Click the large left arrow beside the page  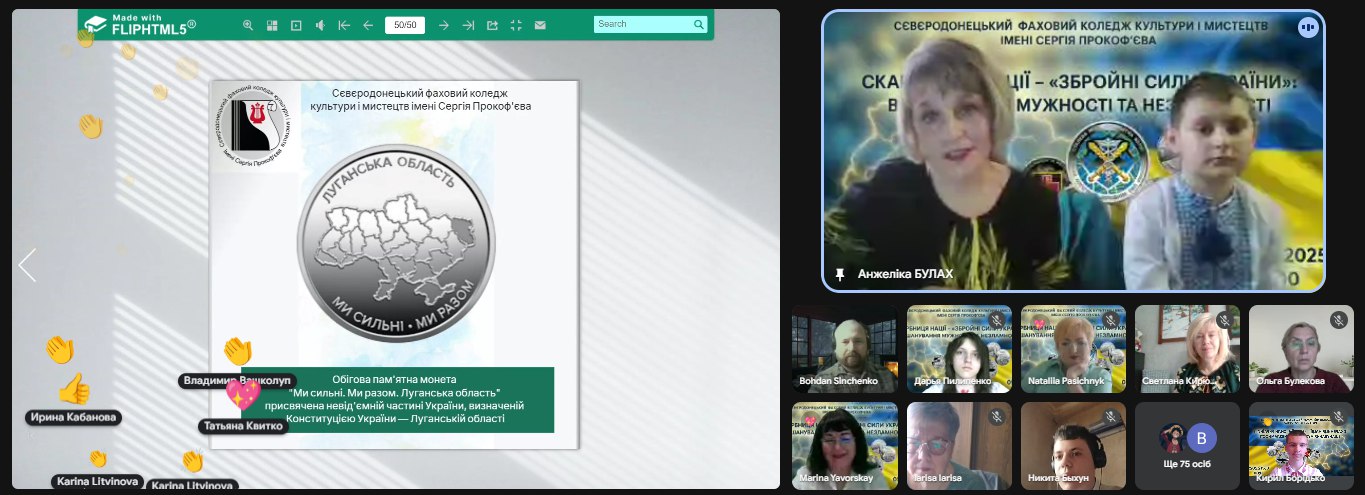tap(27, 265)
